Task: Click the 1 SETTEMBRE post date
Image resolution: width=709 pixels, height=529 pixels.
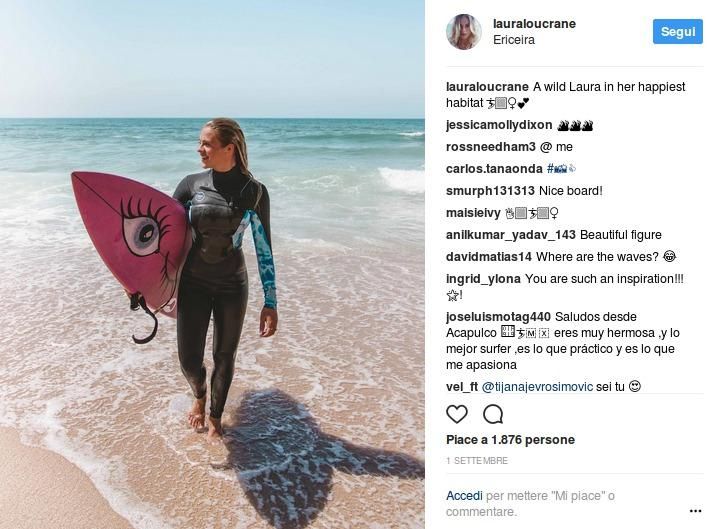Action: pyautogui.click(x=477, y=461)
